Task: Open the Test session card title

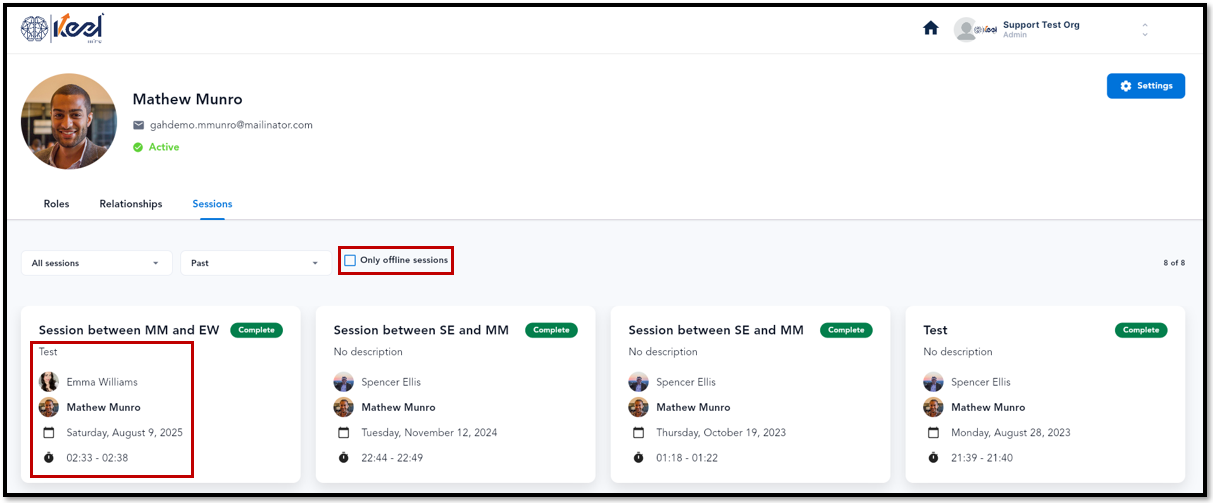Action: (x=935, y=330)
